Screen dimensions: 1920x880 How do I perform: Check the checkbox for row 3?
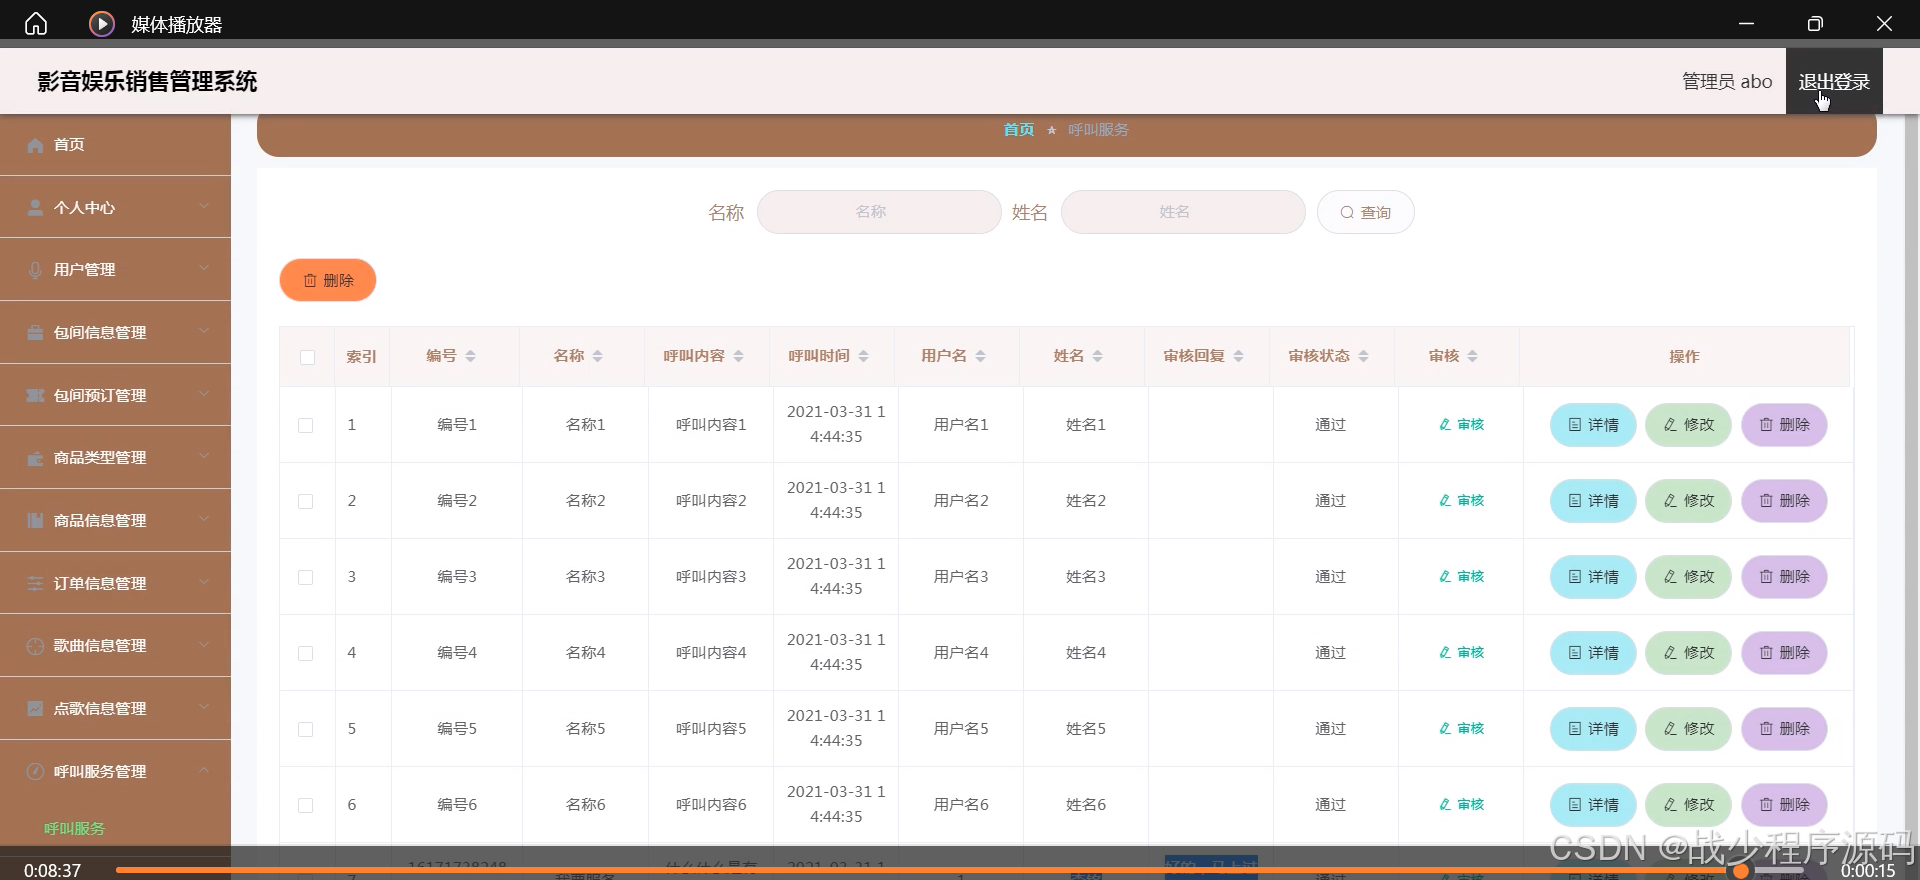[x=306, y=577]
